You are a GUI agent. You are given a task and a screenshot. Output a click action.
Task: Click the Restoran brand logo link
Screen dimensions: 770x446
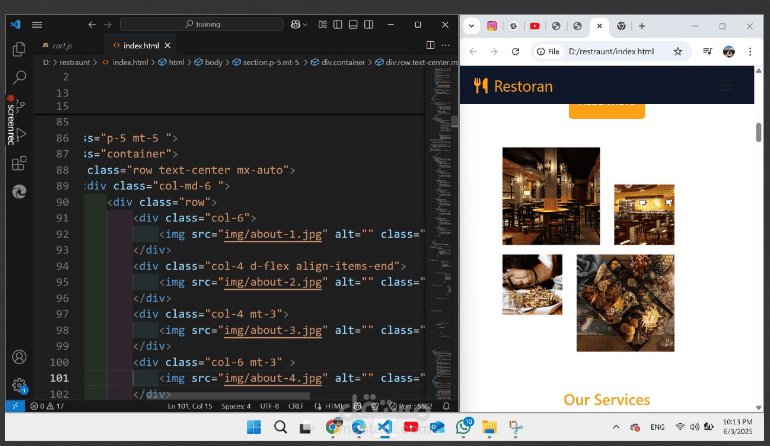tap(513, 86)
